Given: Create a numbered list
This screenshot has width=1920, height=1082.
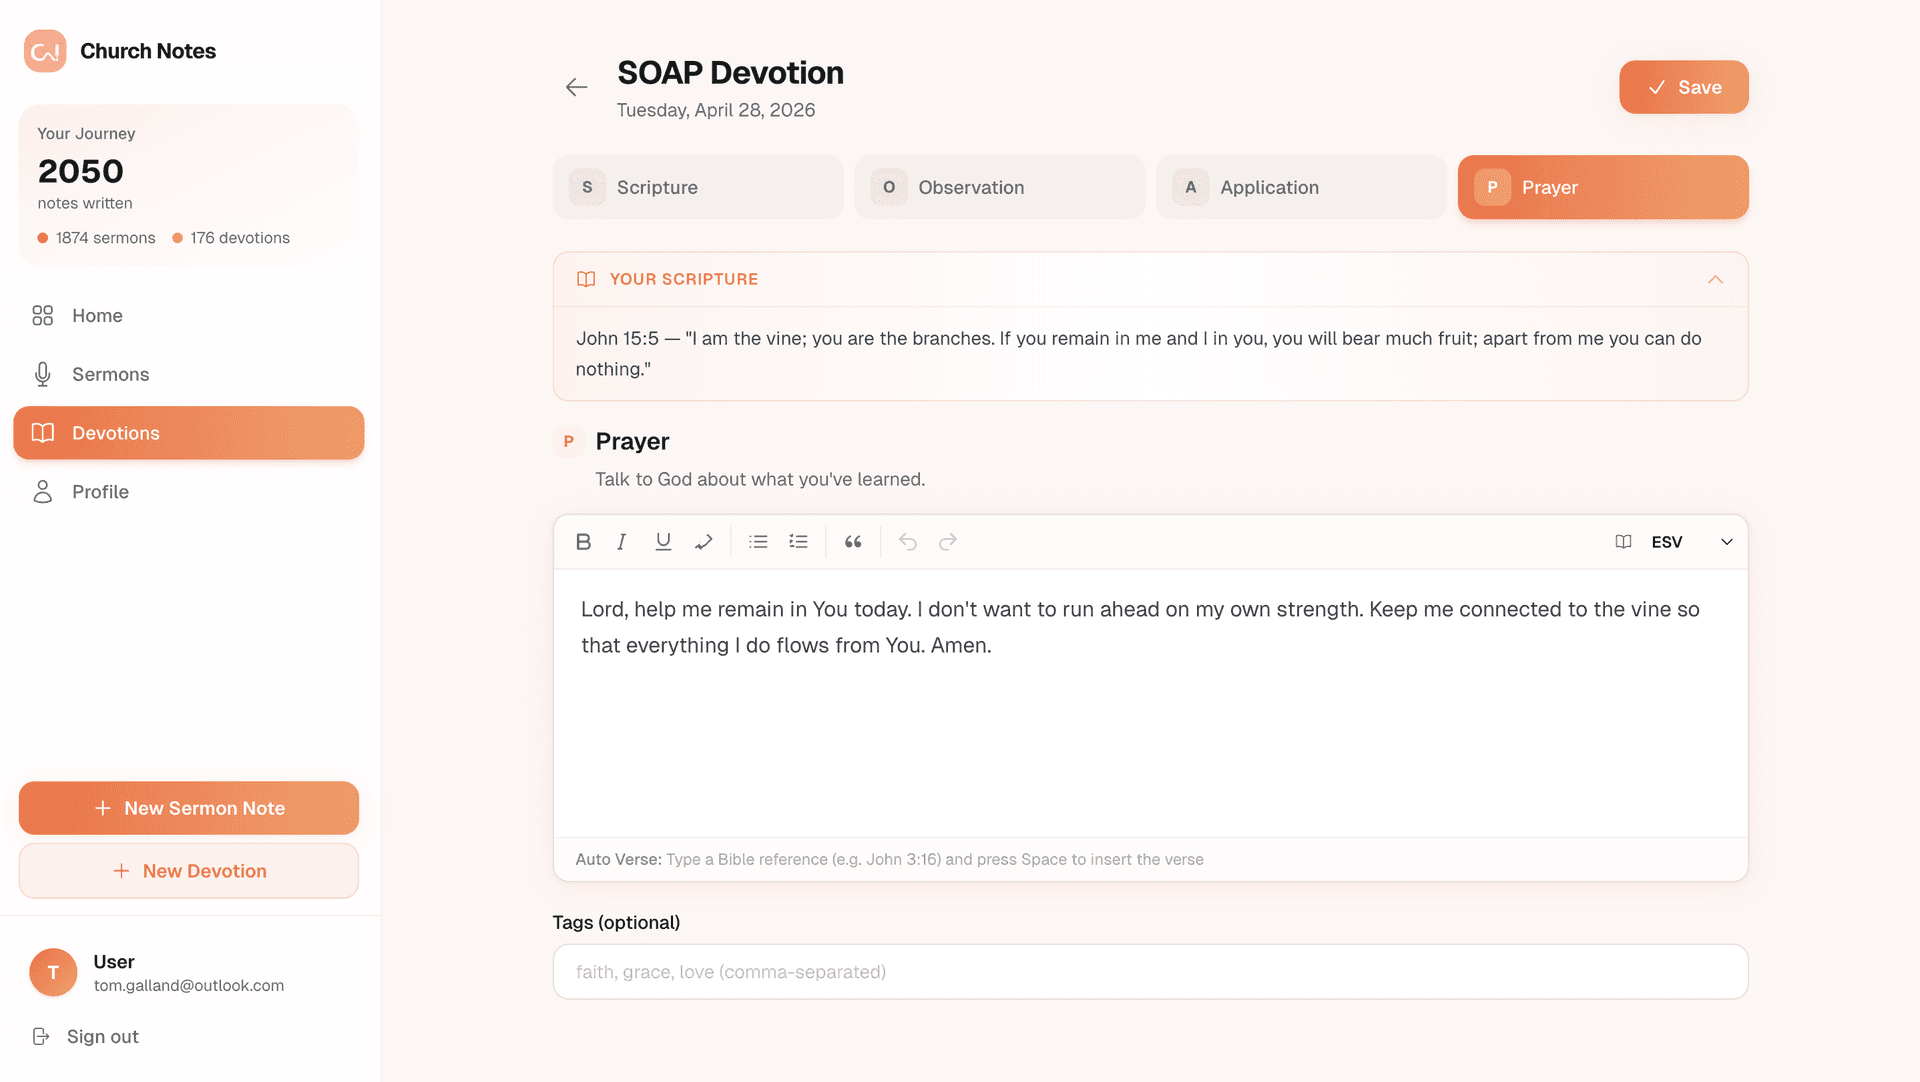Looking at the screenshot, I should coord(798,541).
